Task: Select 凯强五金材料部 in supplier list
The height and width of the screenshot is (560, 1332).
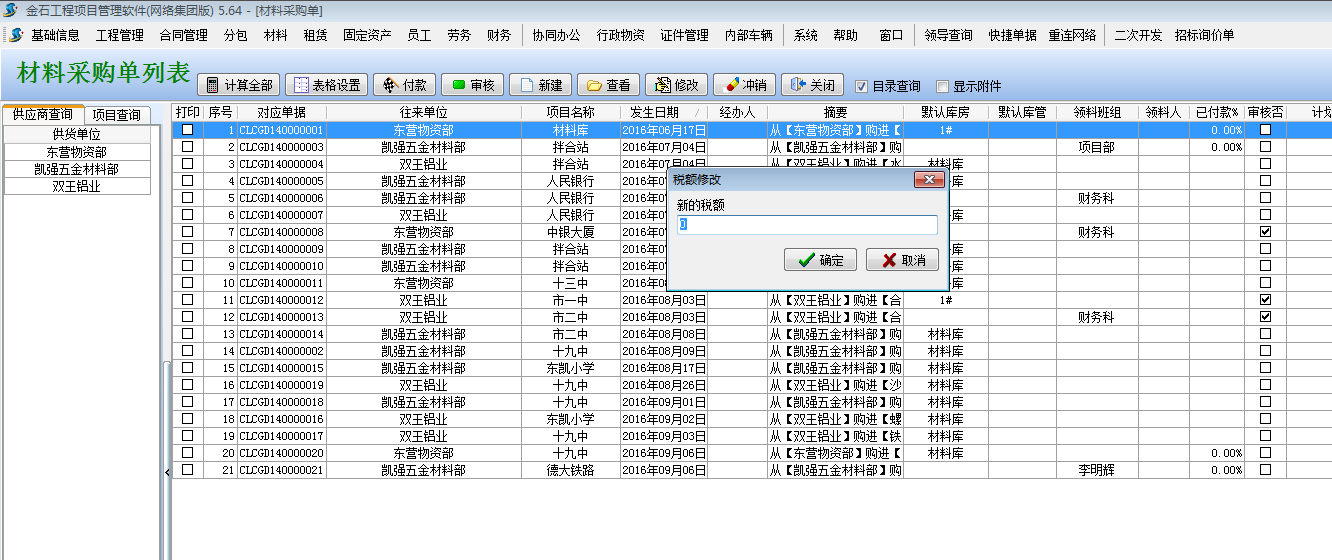Action: coord(76,169)
